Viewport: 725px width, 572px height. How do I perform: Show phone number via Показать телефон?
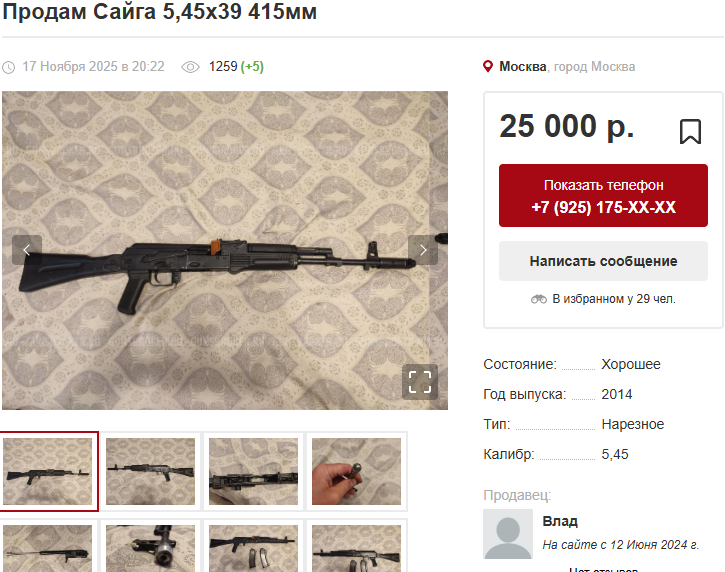[x=603, y=196]
